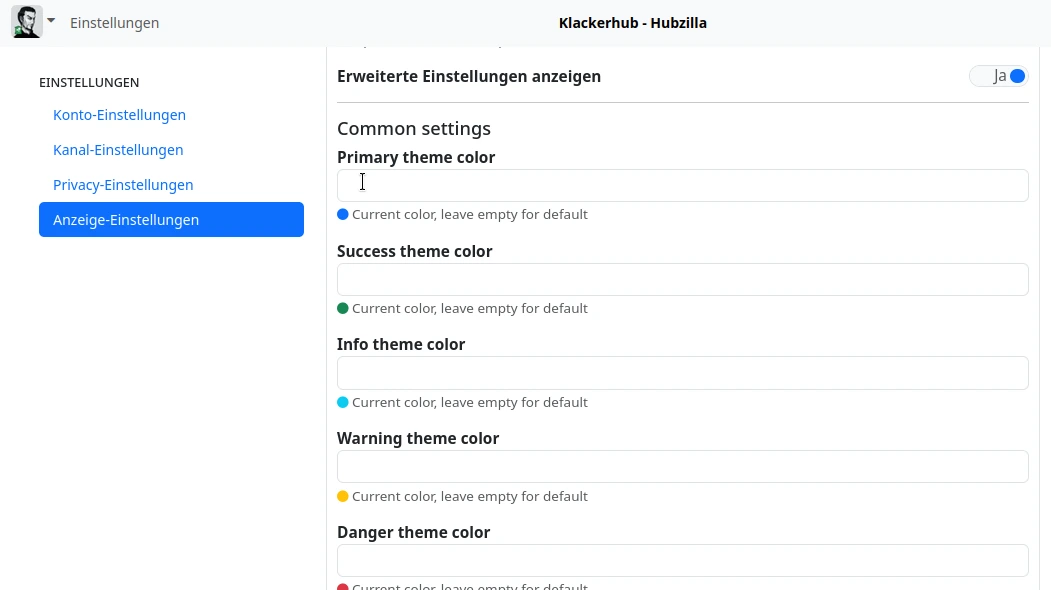The height and width of the screenshot is (590, 1051).
Task: Open Kanal-Einstellungen in the sidebar
Action: tap(118, 150)
